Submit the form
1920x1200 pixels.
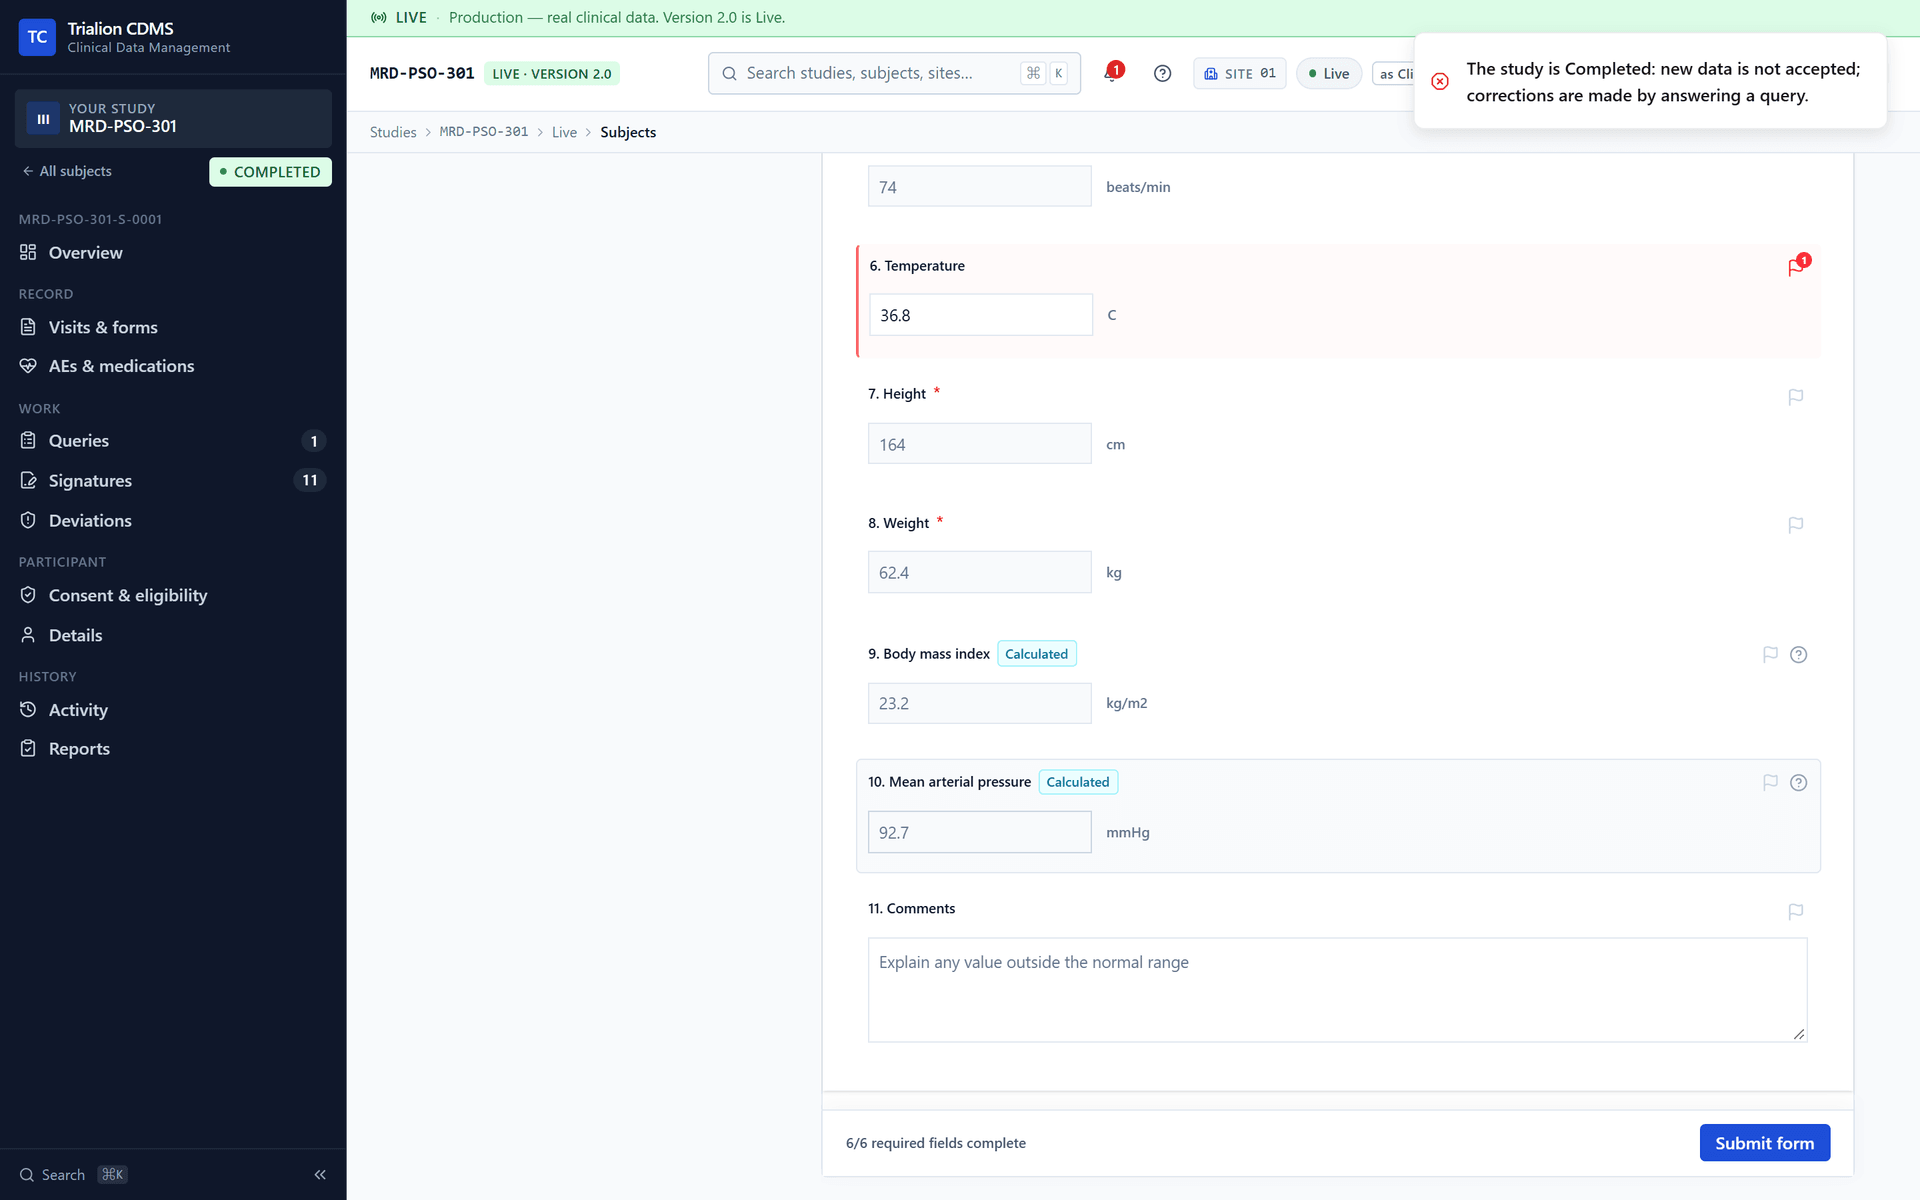click(1764, 1143)
